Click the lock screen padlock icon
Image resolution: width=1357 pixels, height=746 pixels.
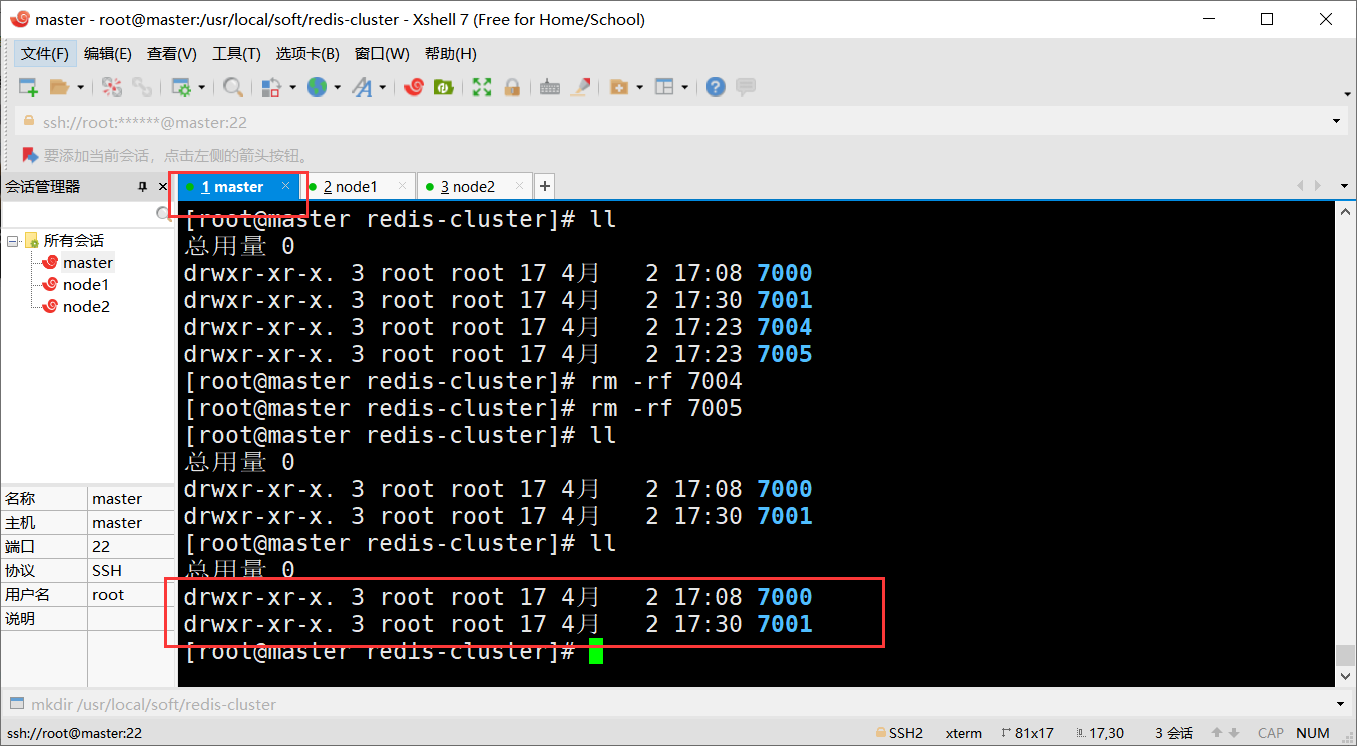[x=512, y=87]
